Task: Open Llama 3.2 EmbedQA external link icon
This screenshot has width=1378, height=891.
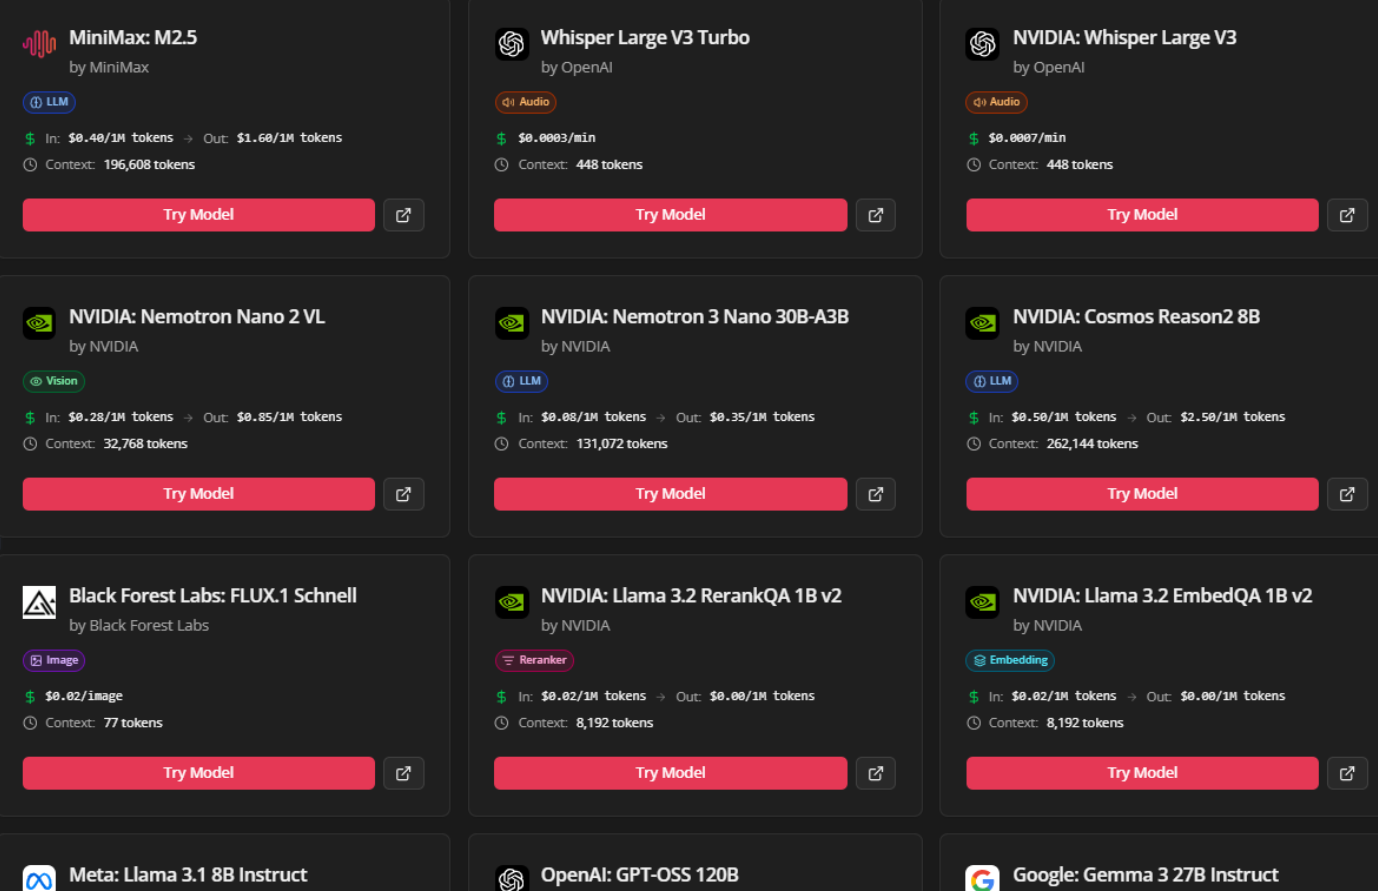Action: click(1347, 773)
